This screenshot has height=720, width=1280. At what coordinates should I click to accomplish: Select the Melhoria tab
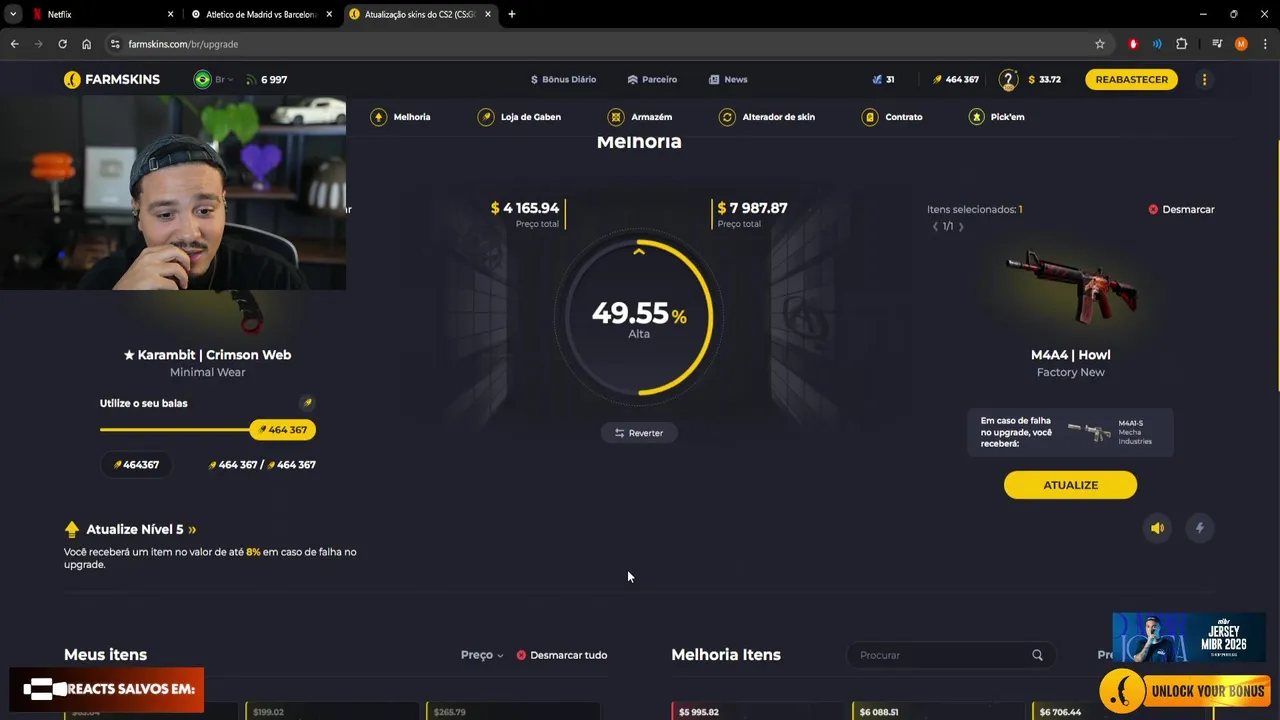(400, 117)
